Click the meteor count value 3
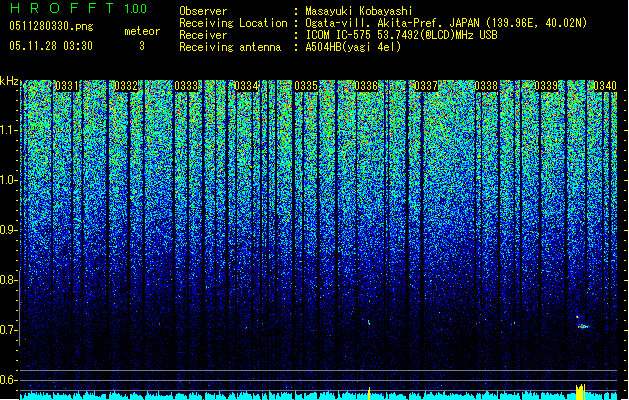The width and height of the screenshot is (629, 400). (142, 46)
